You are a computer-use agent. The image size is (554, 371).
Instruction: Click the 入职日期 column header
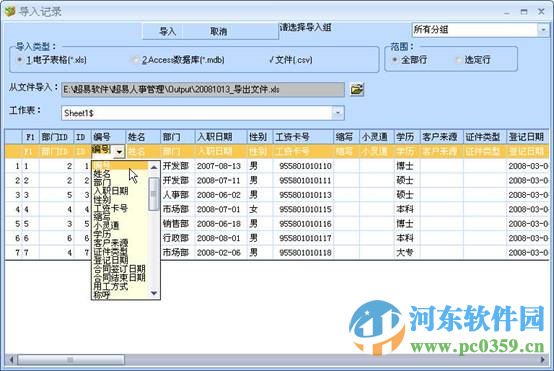[x=221, y=137]
